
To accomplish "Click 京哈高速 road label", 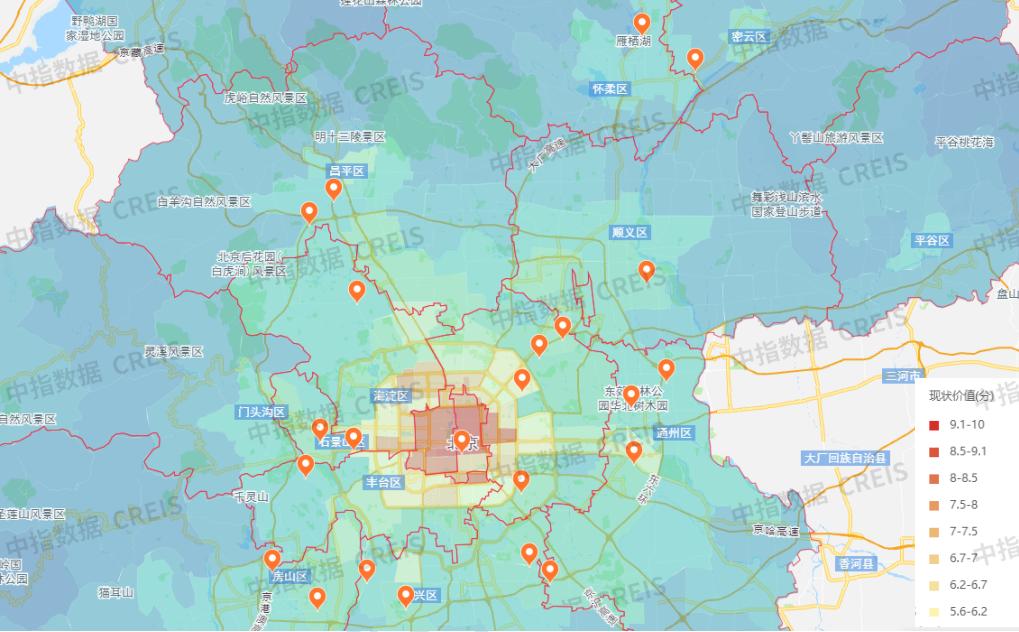I will 776,531.
